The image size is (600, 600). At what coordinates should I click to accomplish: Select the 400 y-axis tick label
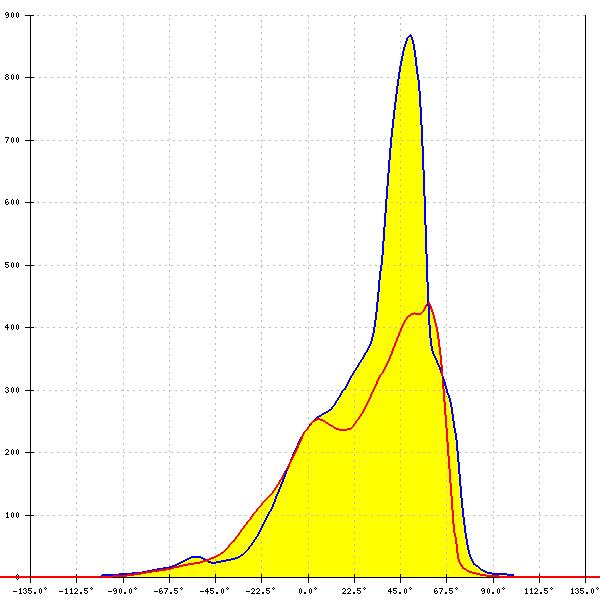[12, 328]
